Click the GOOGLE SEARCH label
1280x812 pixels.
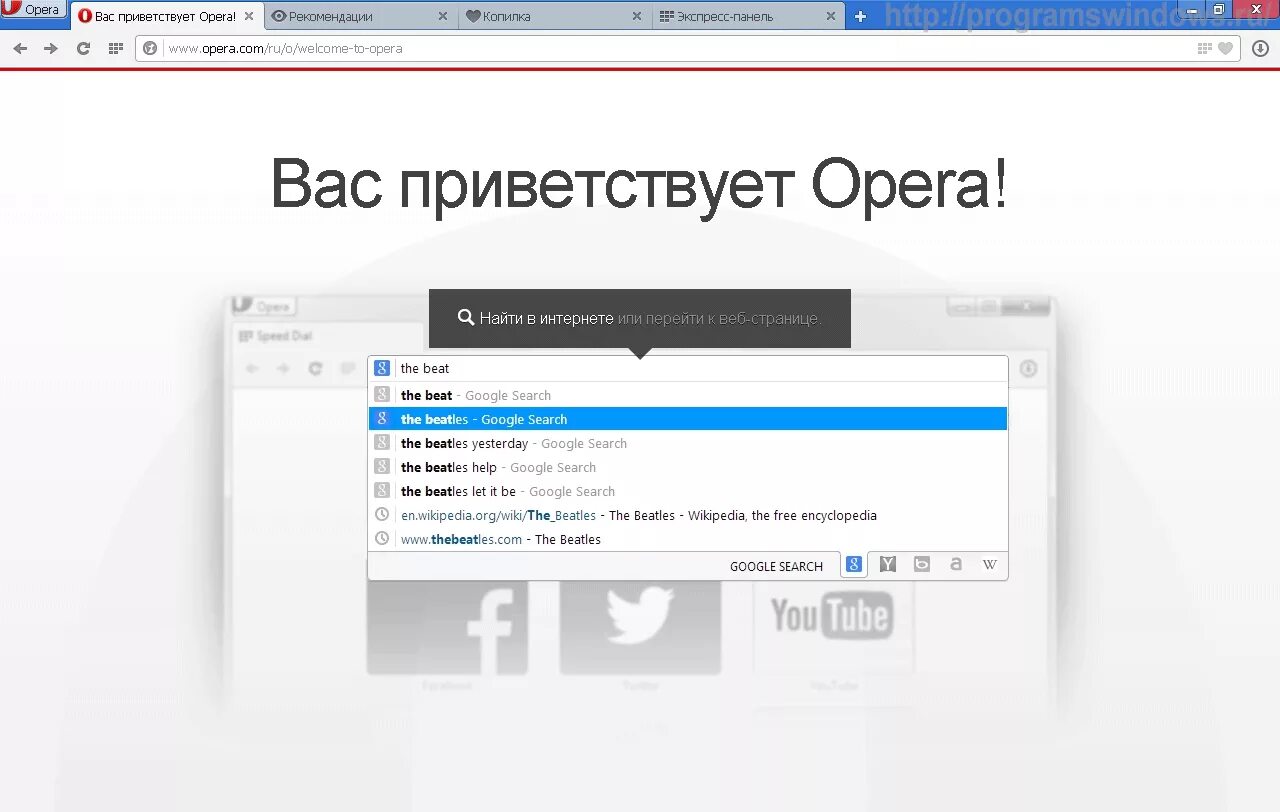coord(776,566)
